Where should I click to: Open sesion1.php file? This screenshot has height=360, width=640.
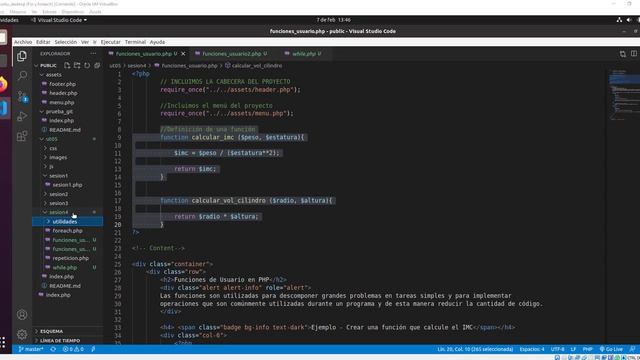[x=67, y=185]
